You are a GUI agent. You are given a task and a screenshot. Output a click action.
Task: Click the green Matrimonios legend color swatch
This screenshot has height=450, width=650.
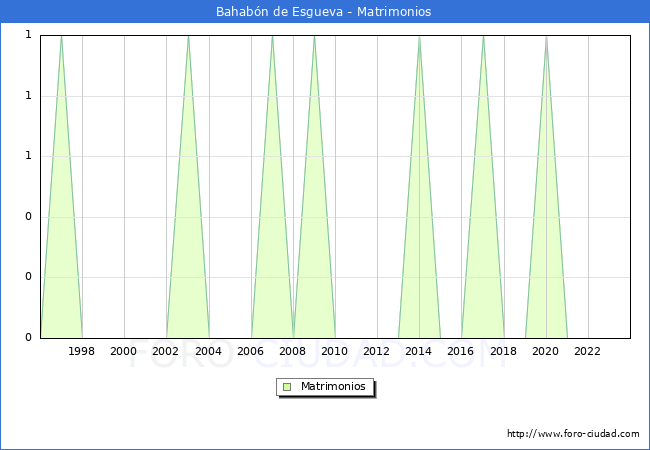click(287, 387)
